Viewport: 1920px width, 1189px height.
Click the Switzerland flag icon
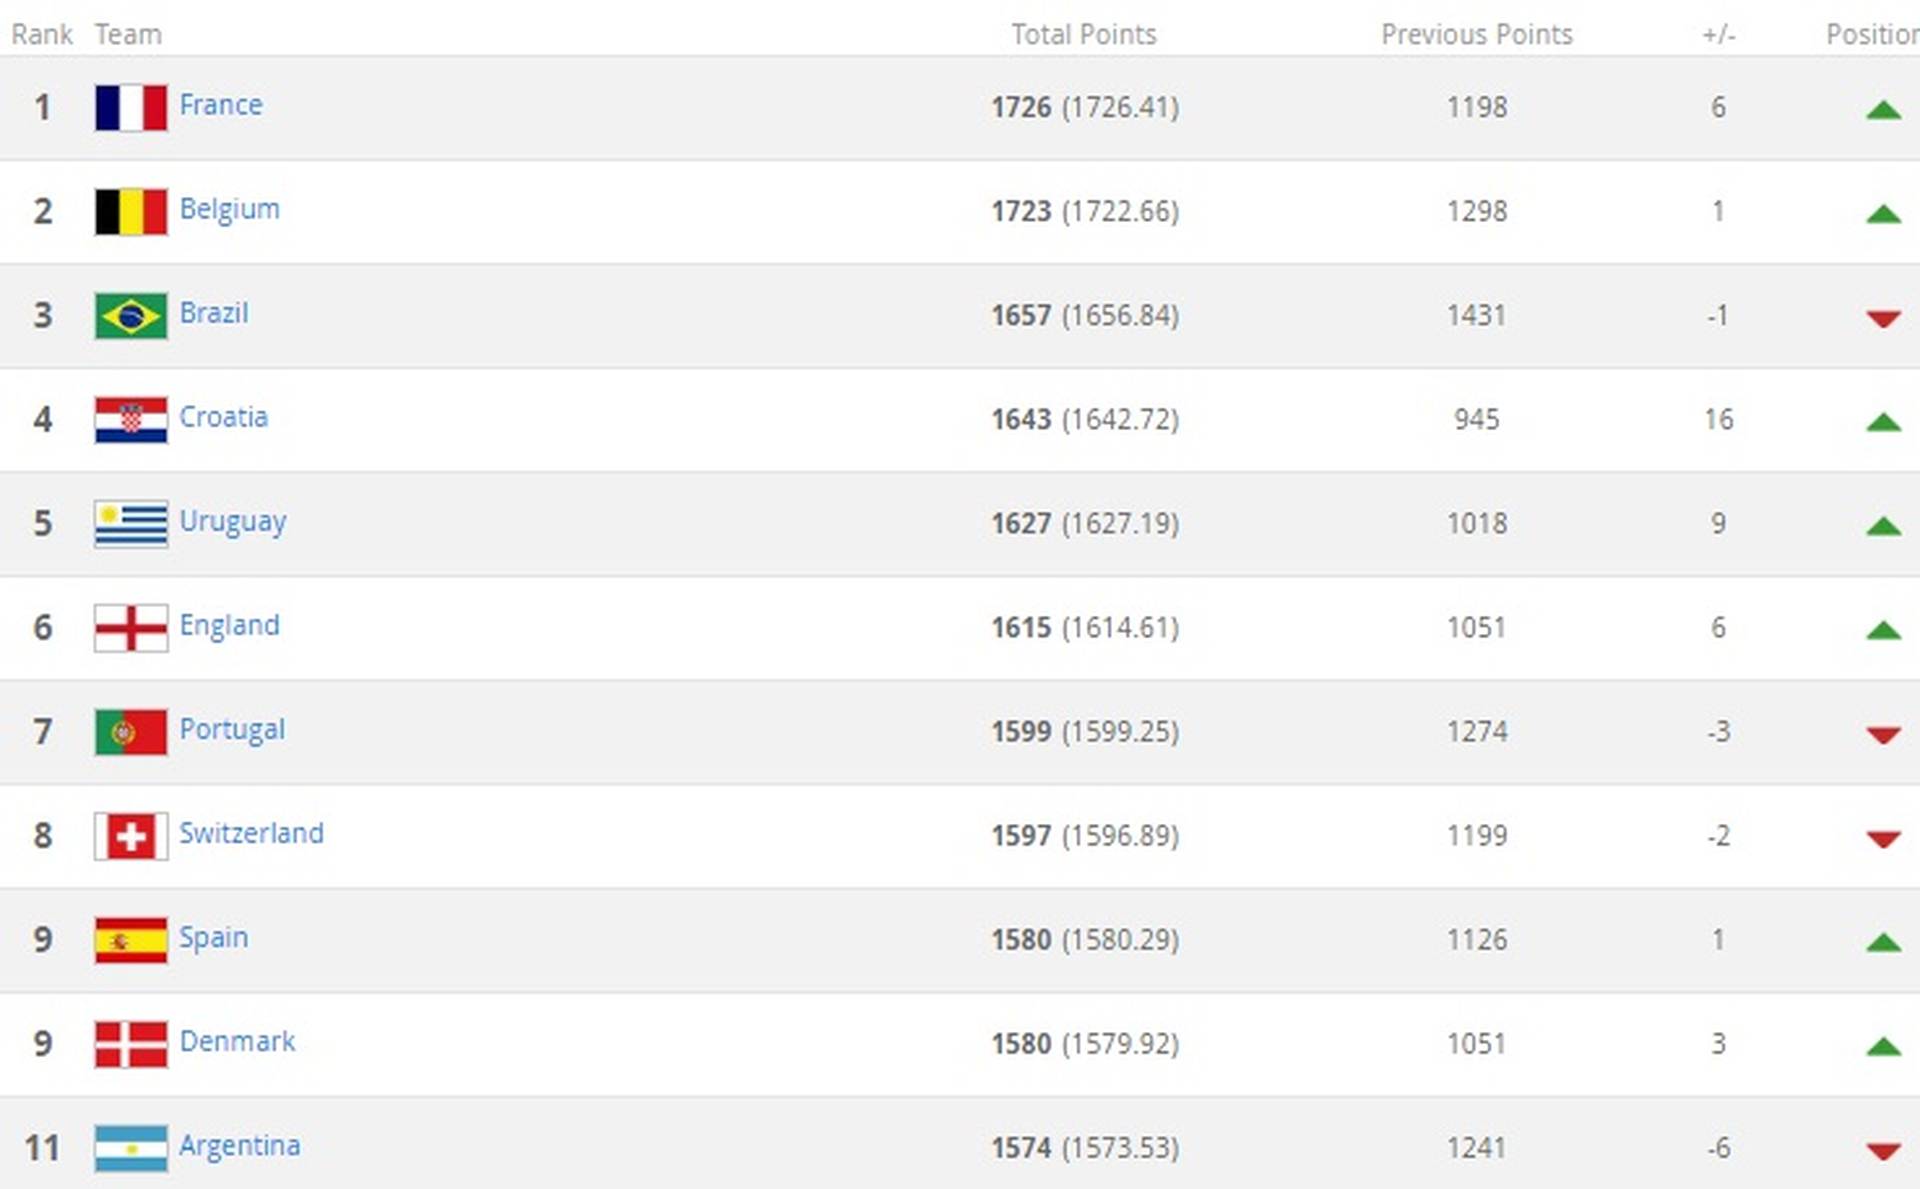[x=131, y=836]
